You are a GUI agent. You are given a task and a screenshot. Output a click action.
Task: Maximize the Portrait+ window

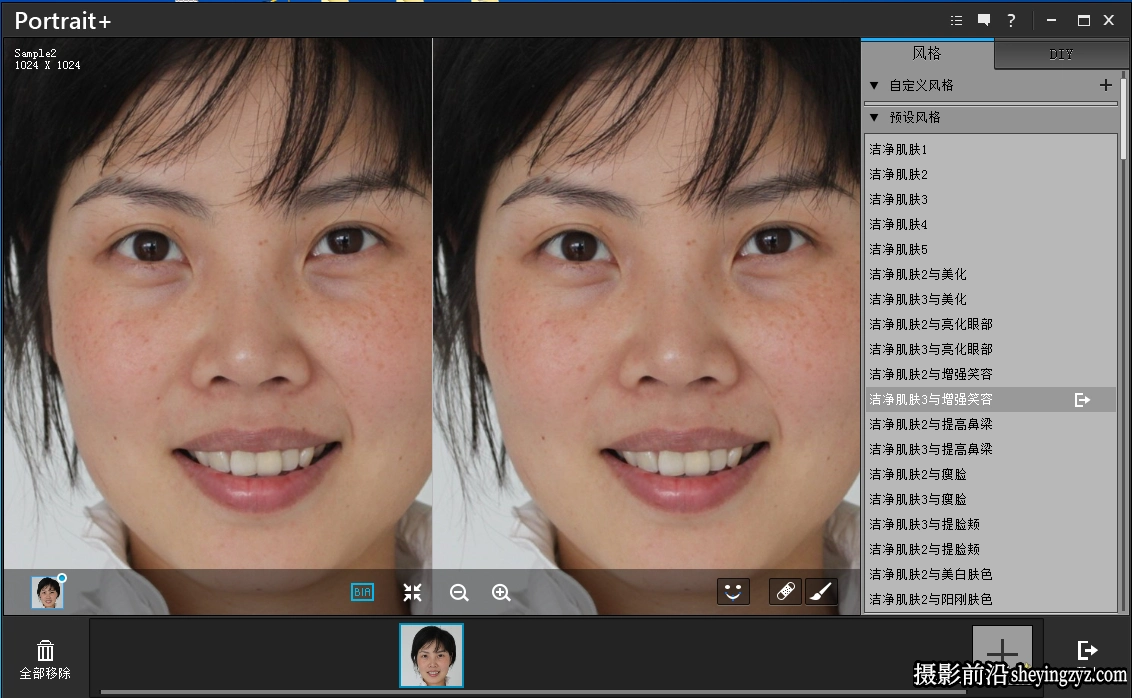pos(1084,20)
